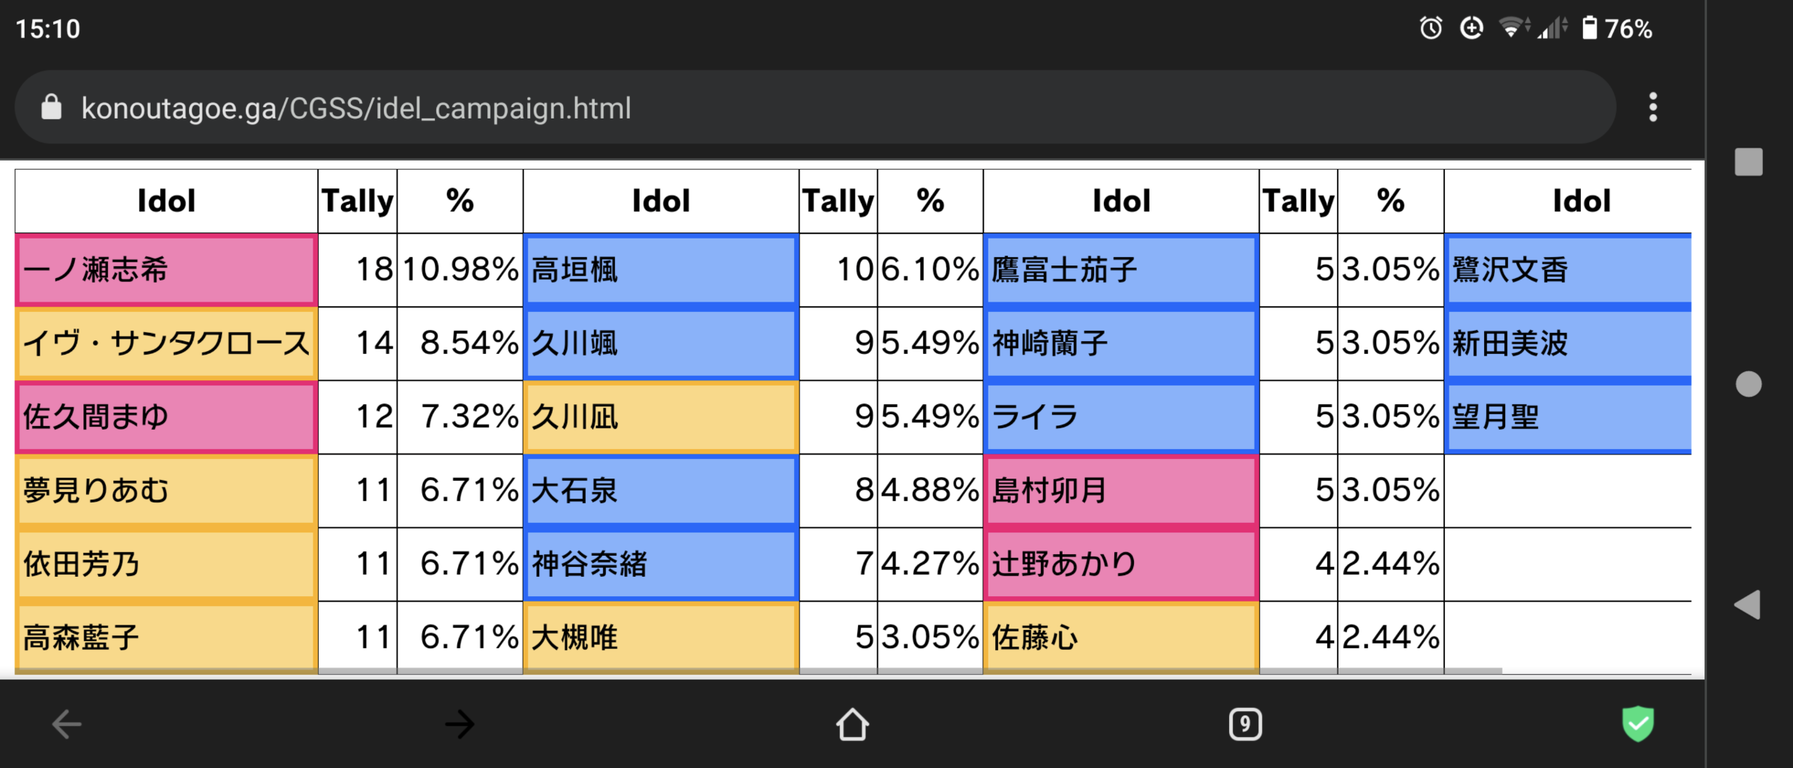Click the first Tally column header

point(357,201)
